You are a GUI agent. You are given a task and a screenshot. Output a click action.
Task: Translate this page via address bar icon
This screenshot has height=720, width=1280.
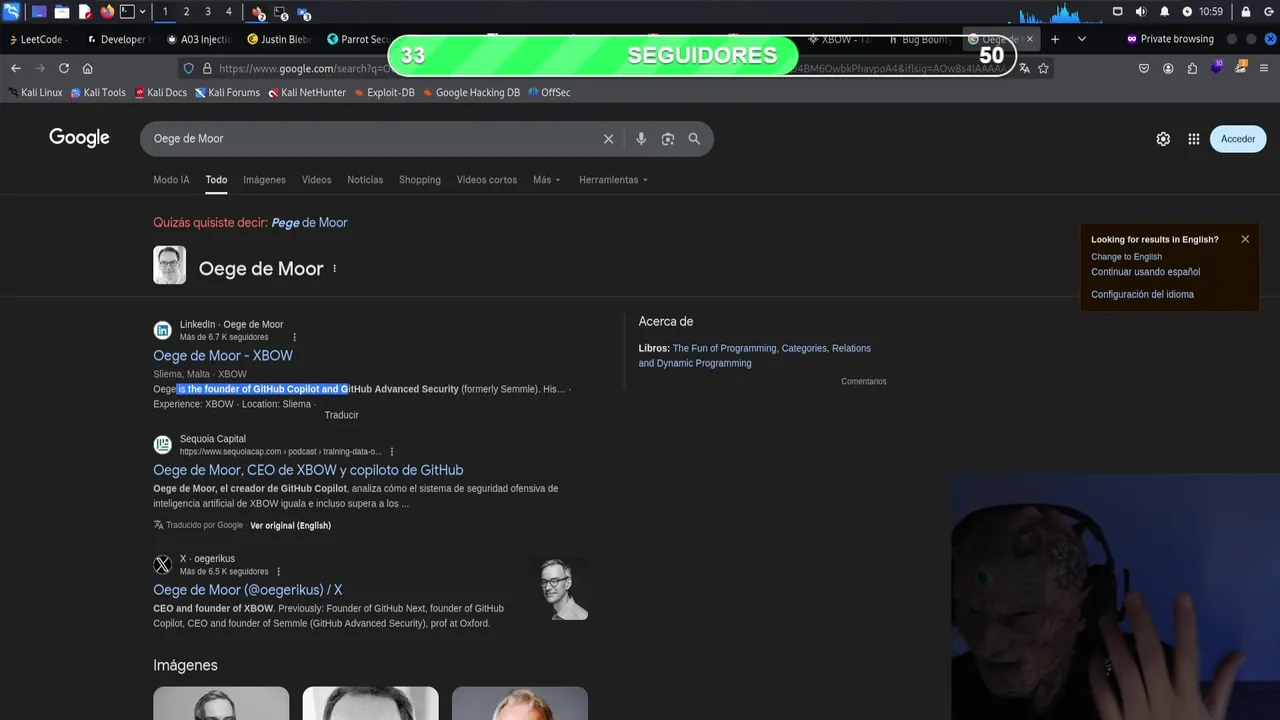(1024, 69)
